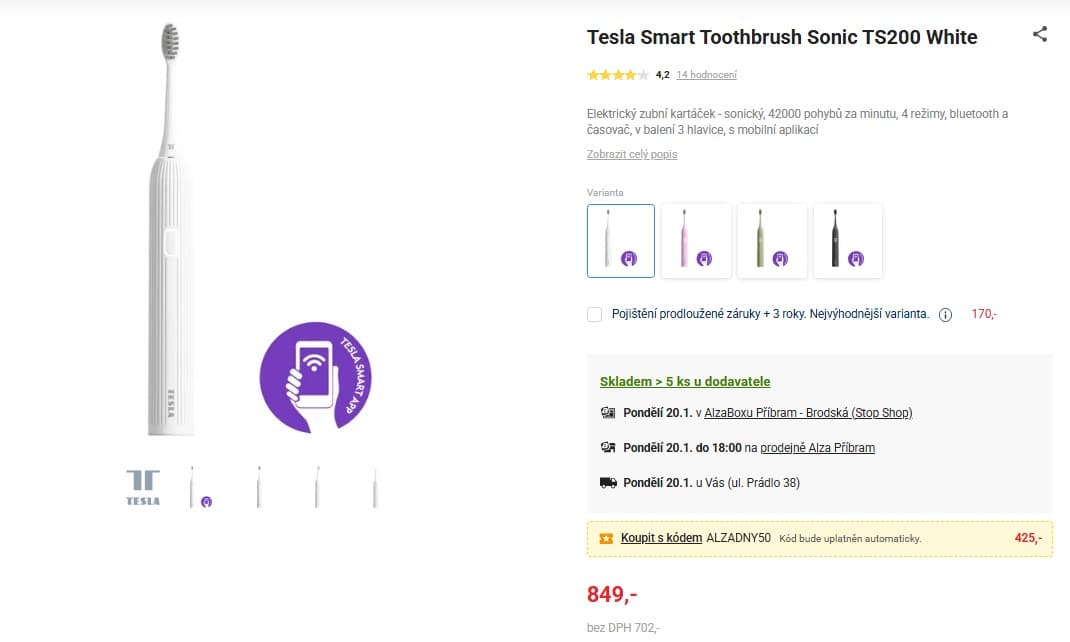The width and height of the screenshot is (1070, 642).
Task: Open the Tesla brand logo thumbnail
Action: (143, 486)
